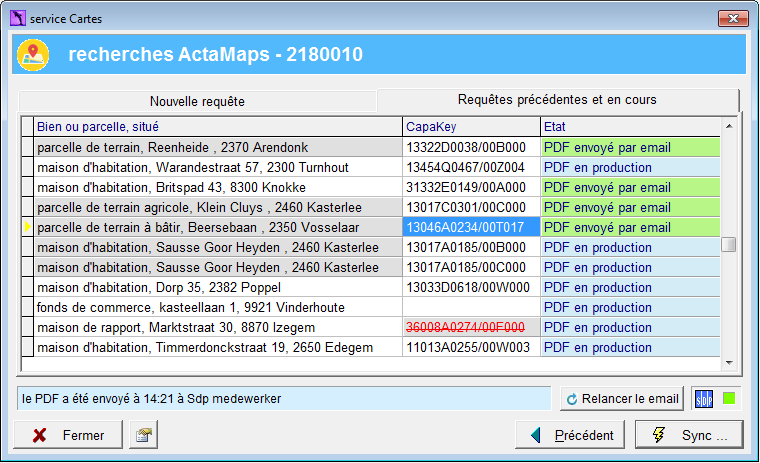
Task: Click Etat cell of the Vosselaar row
Action: pos(630,227)
